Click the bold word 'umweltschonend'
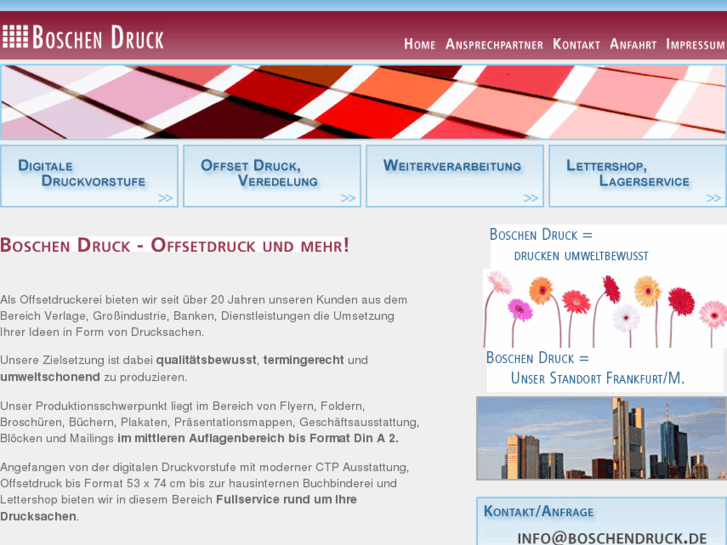 click(x=50, y=377)
